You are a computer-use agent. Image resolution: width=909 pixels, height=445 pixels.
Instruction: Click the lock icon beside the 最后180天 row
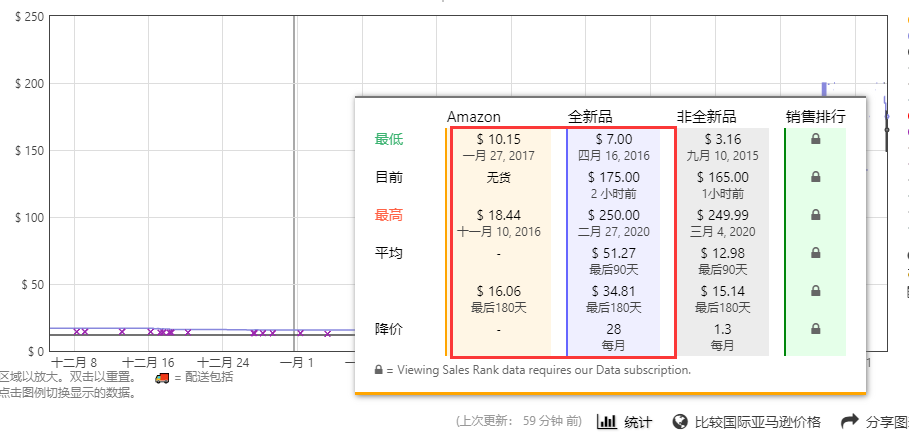[815, 291]
